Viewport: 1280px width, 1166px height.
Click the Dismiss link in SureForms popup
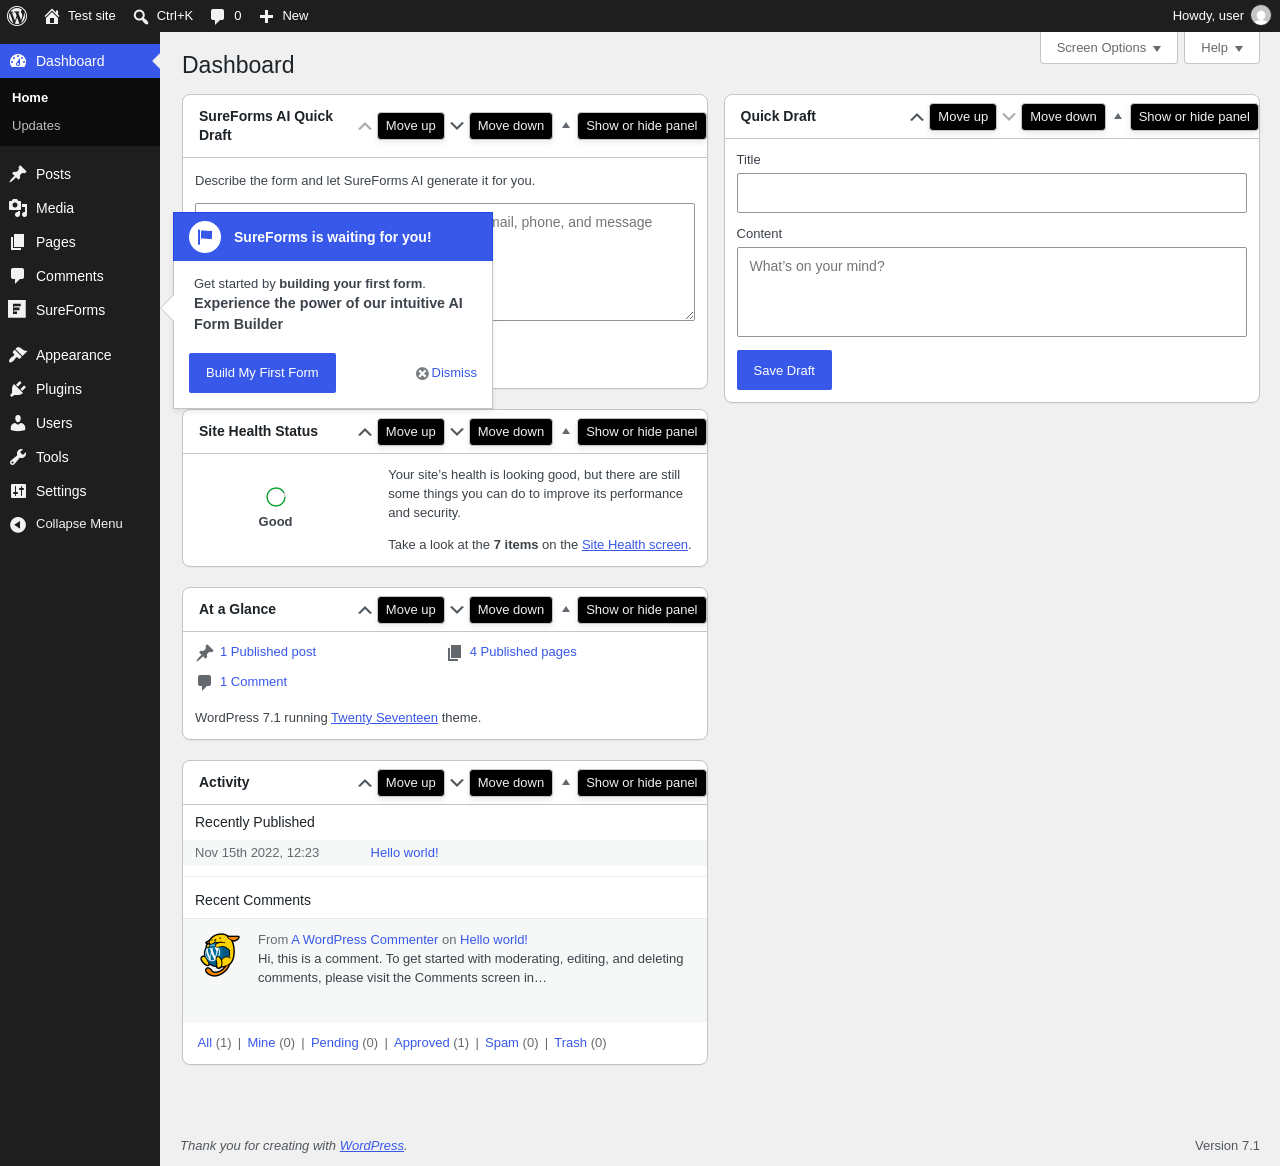pos(454,373)
